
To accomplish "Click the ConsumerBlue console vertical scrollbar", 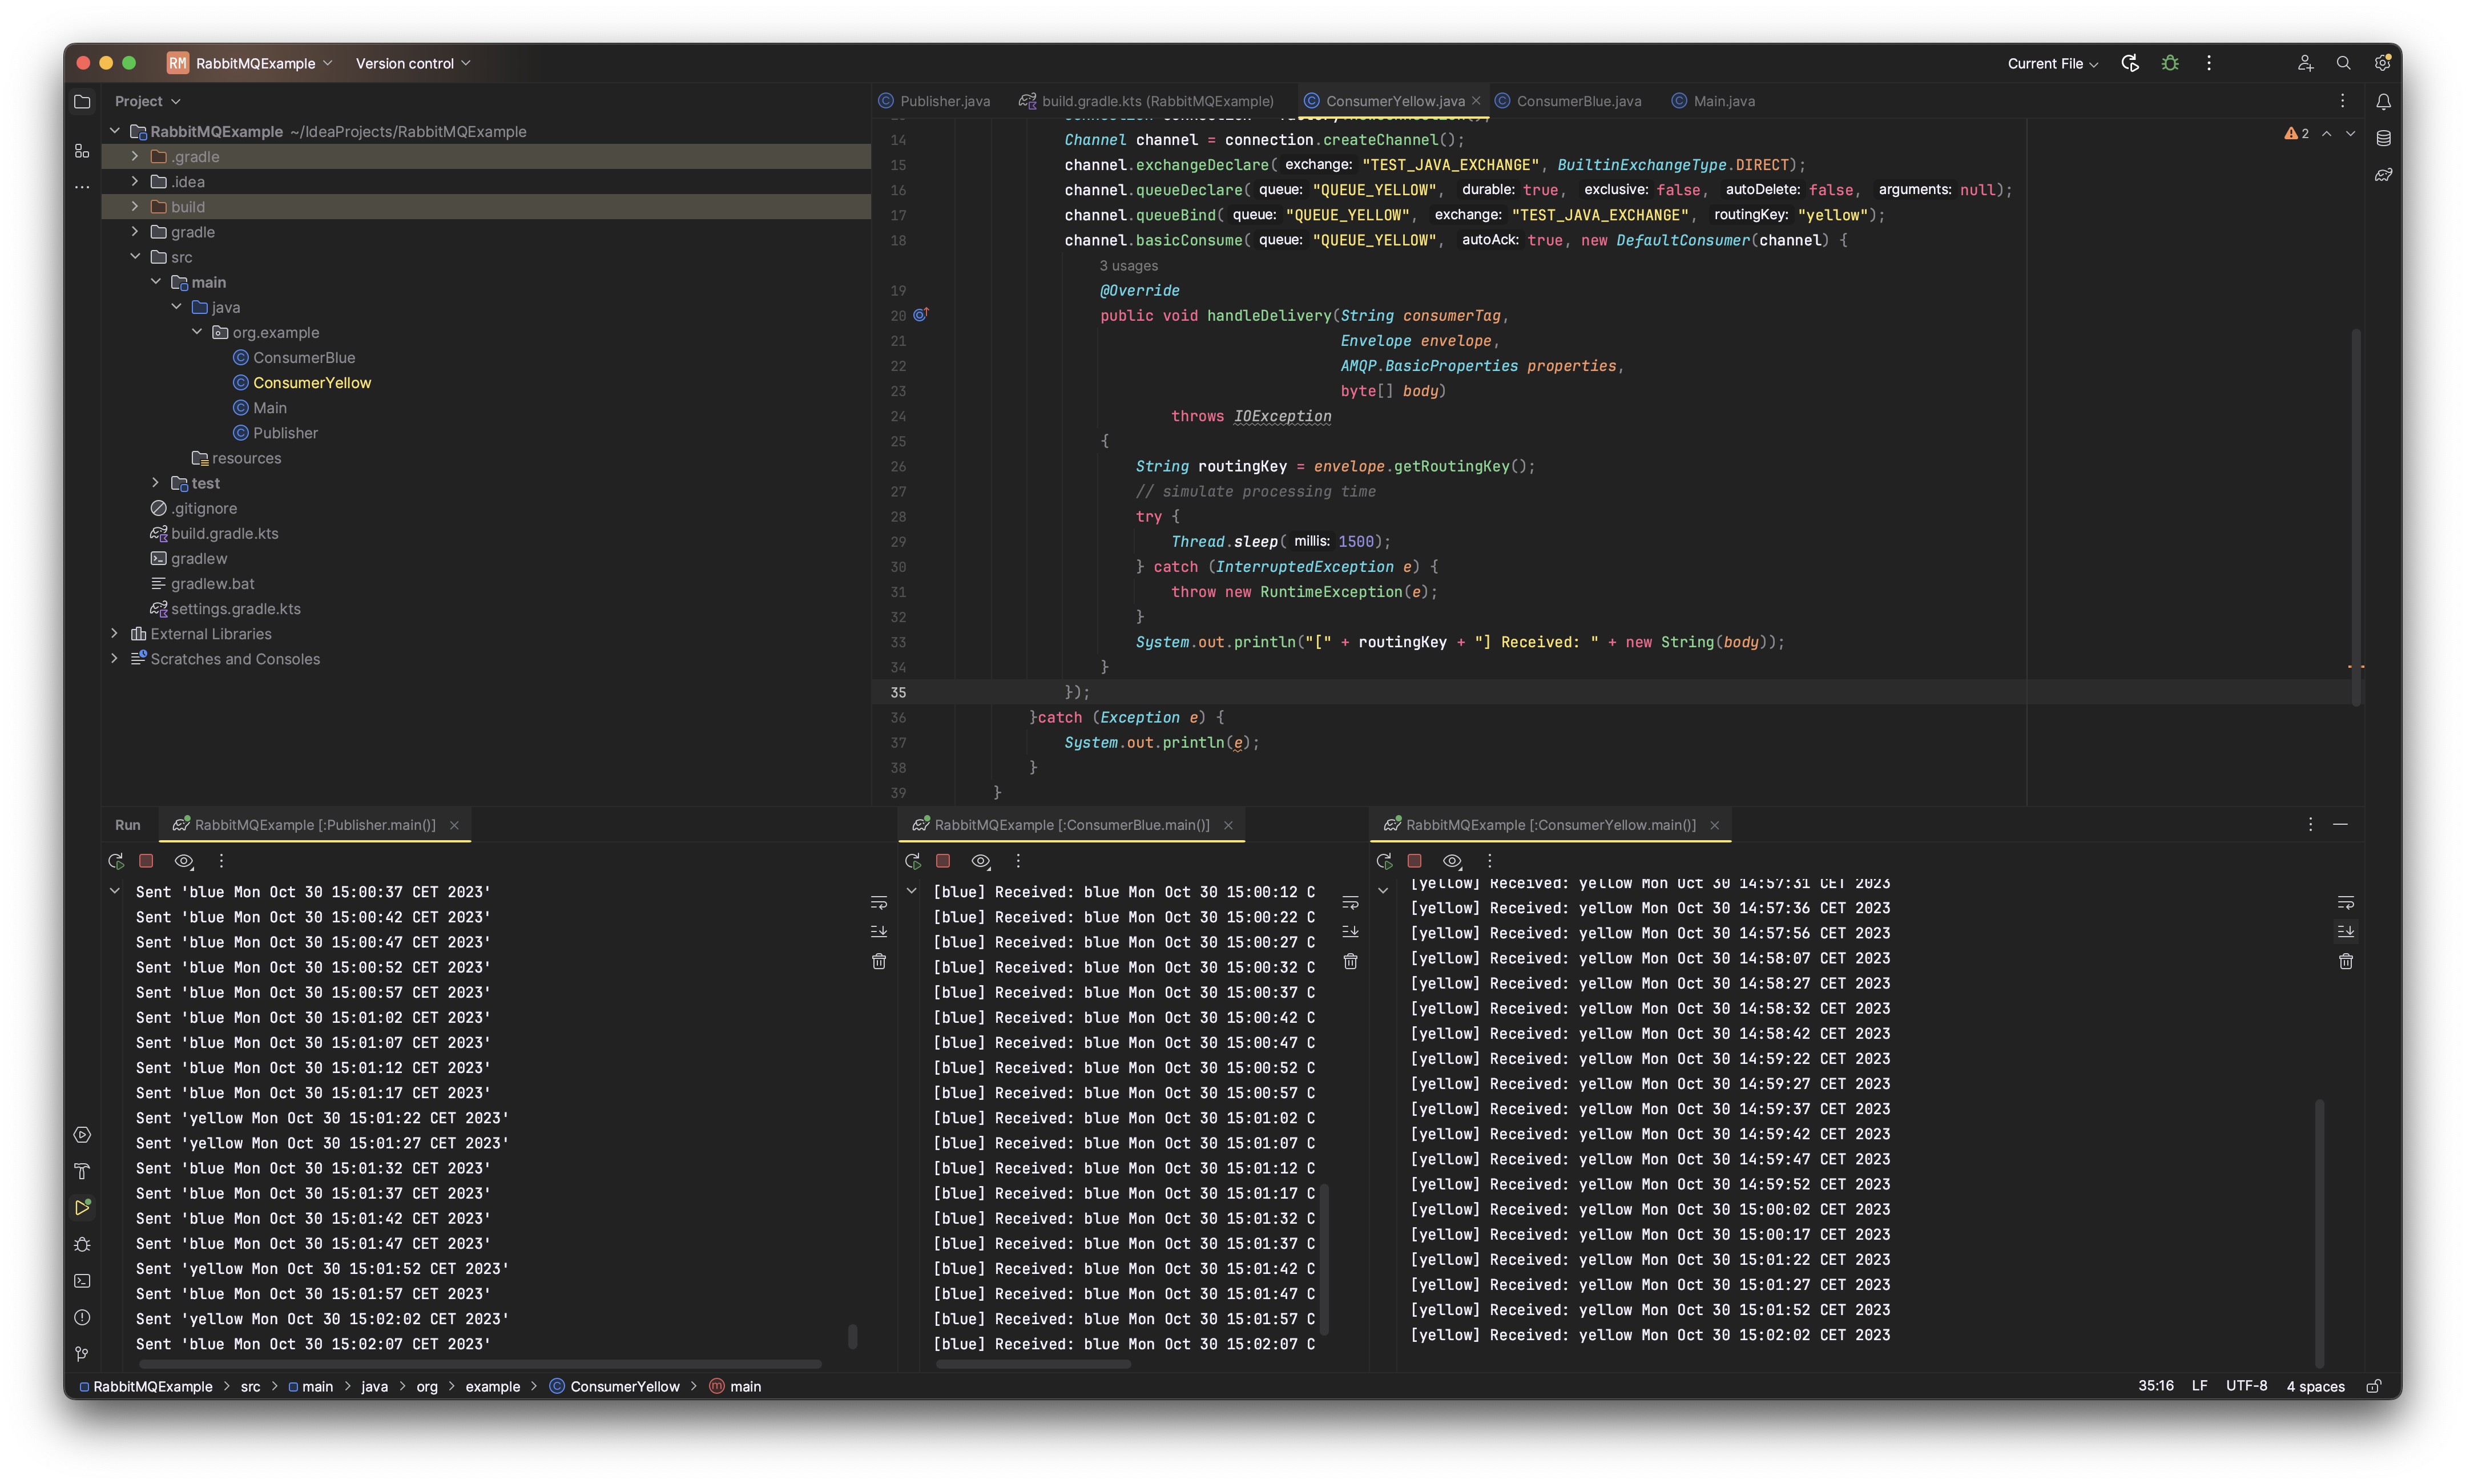I will [x=1325, y=1259].
